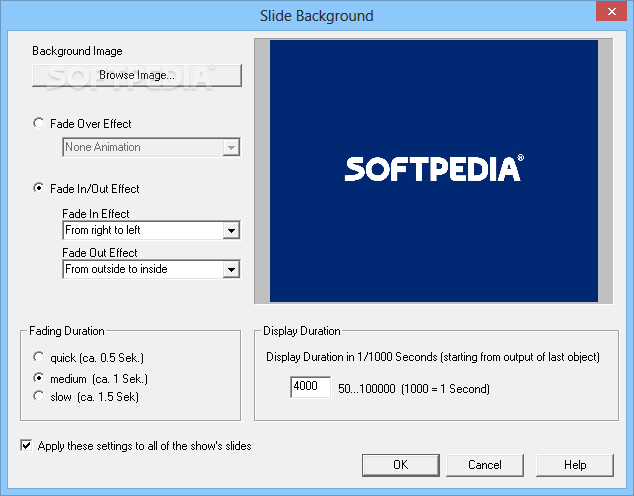Close the Slide Background dialog

tap(611, 11)
